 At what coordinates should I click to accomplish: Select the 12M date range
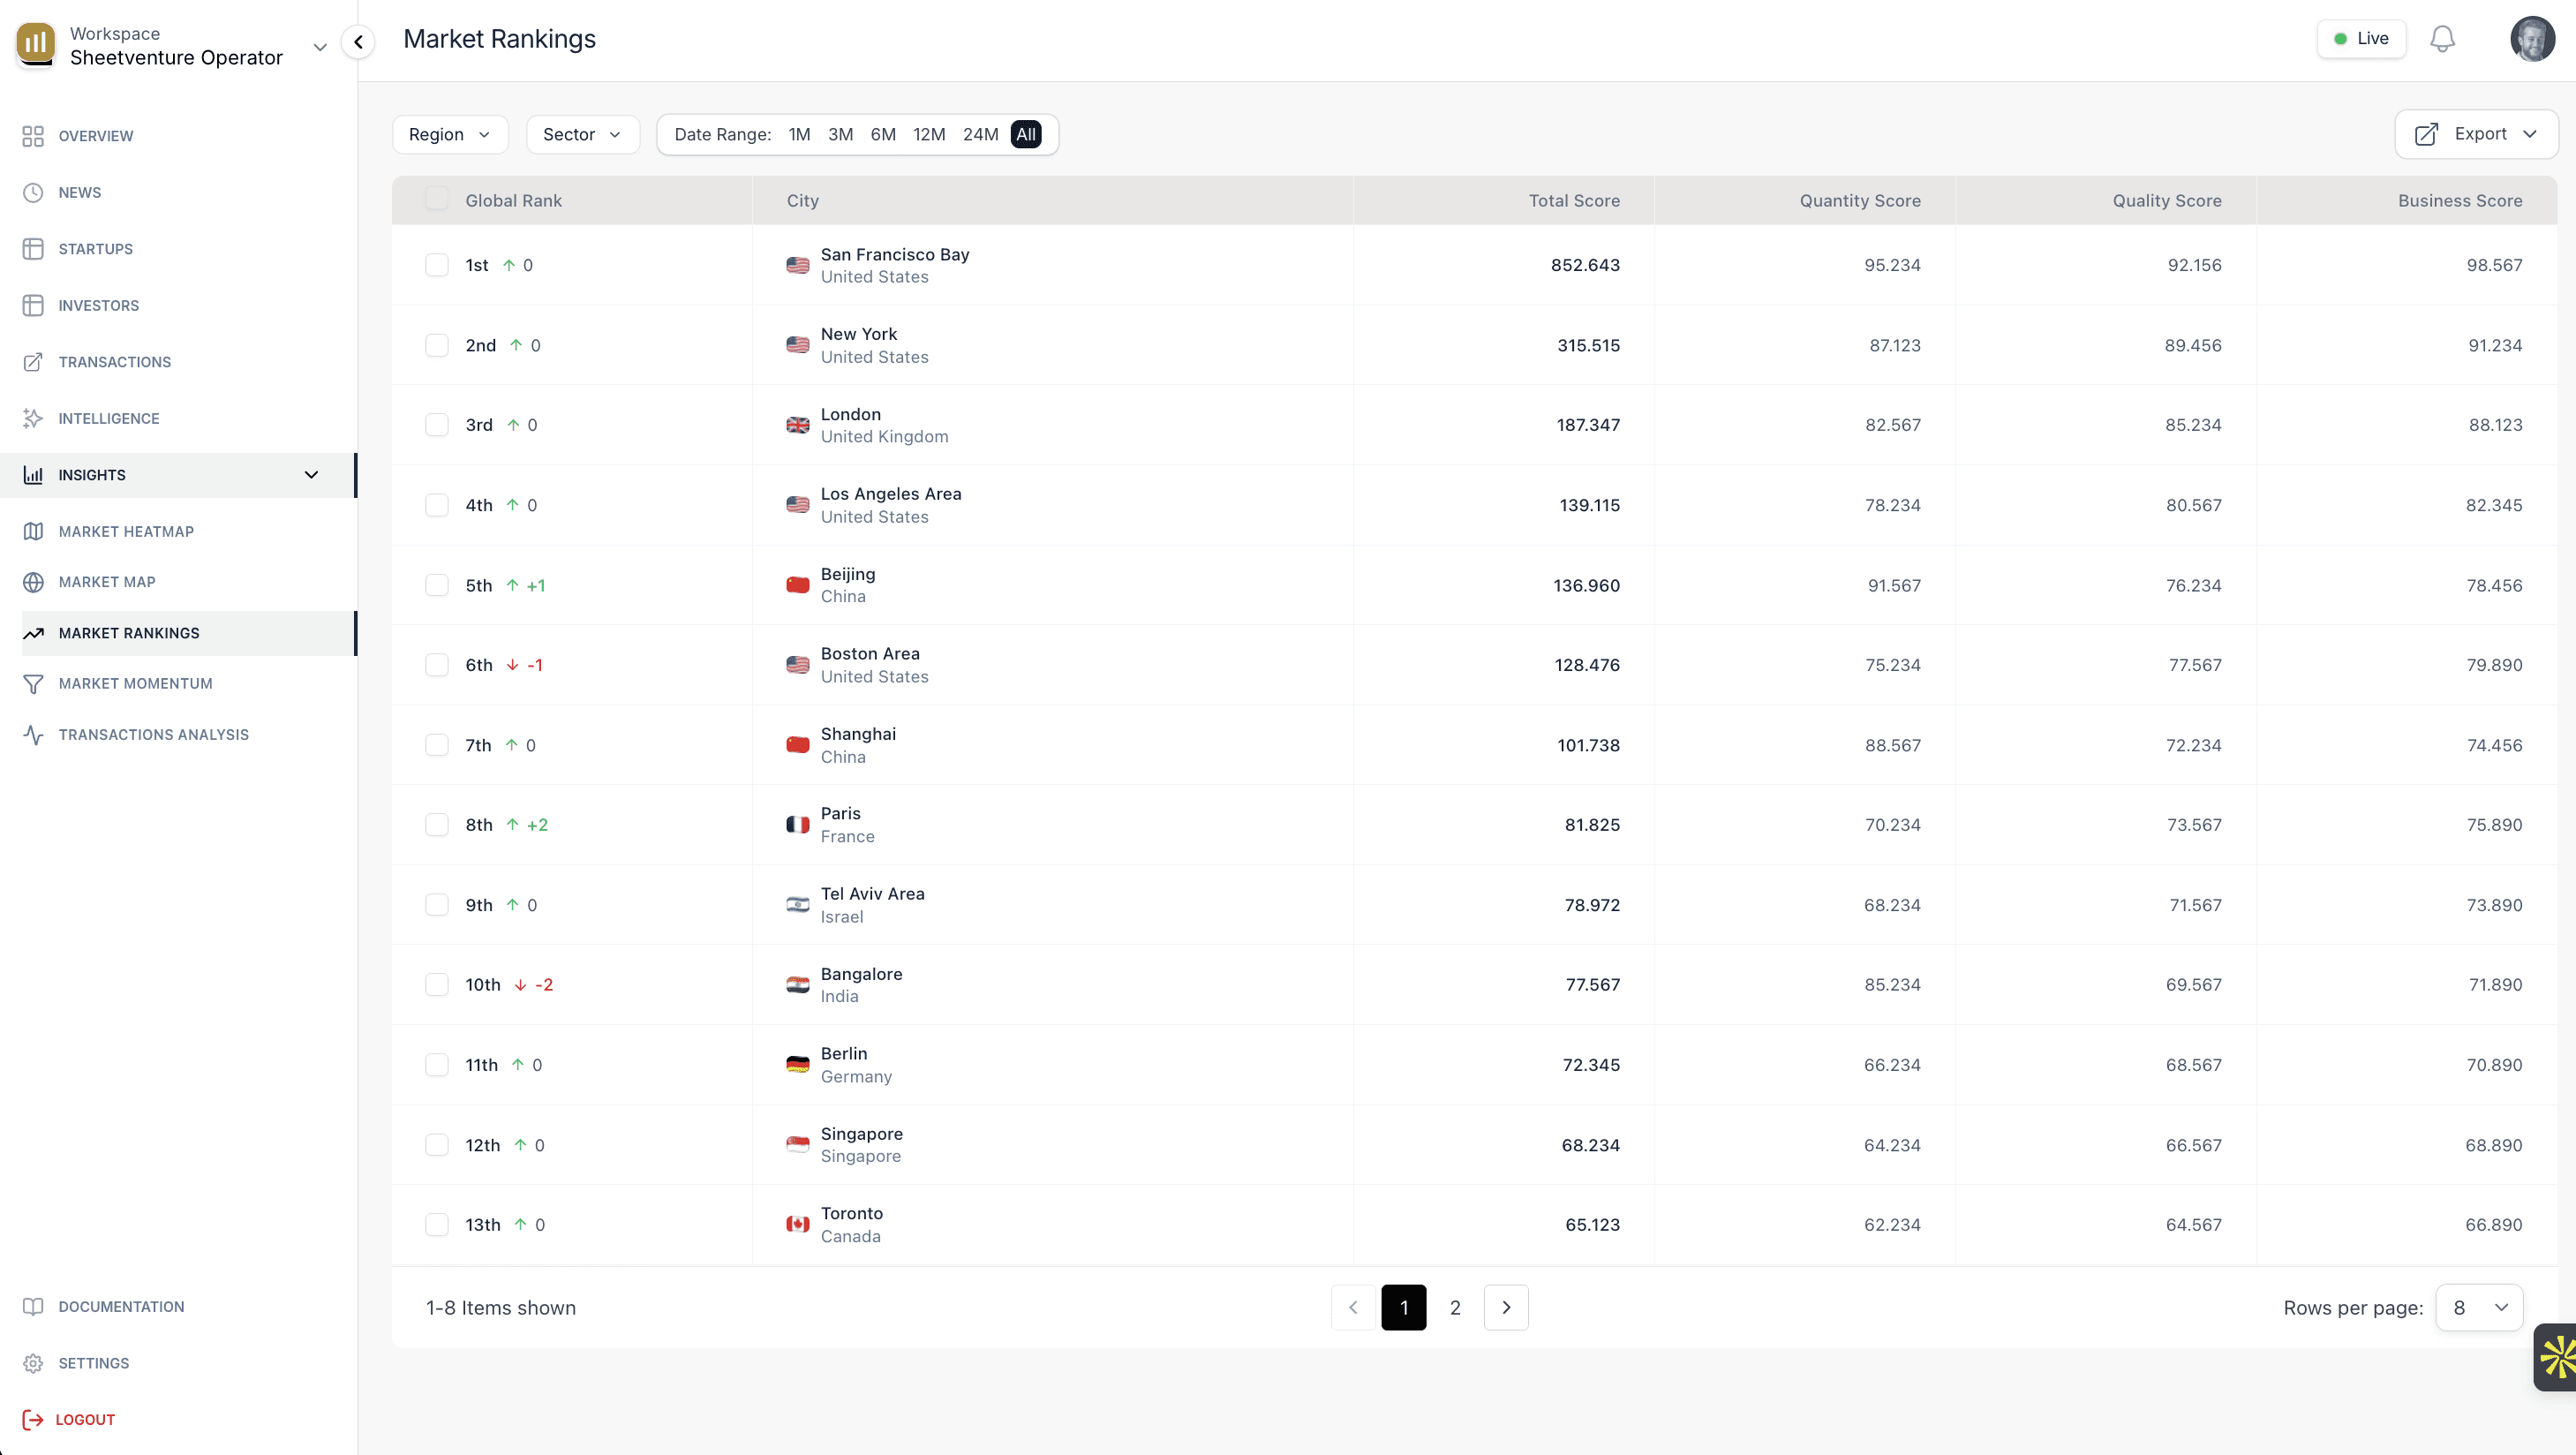point(928,134)
